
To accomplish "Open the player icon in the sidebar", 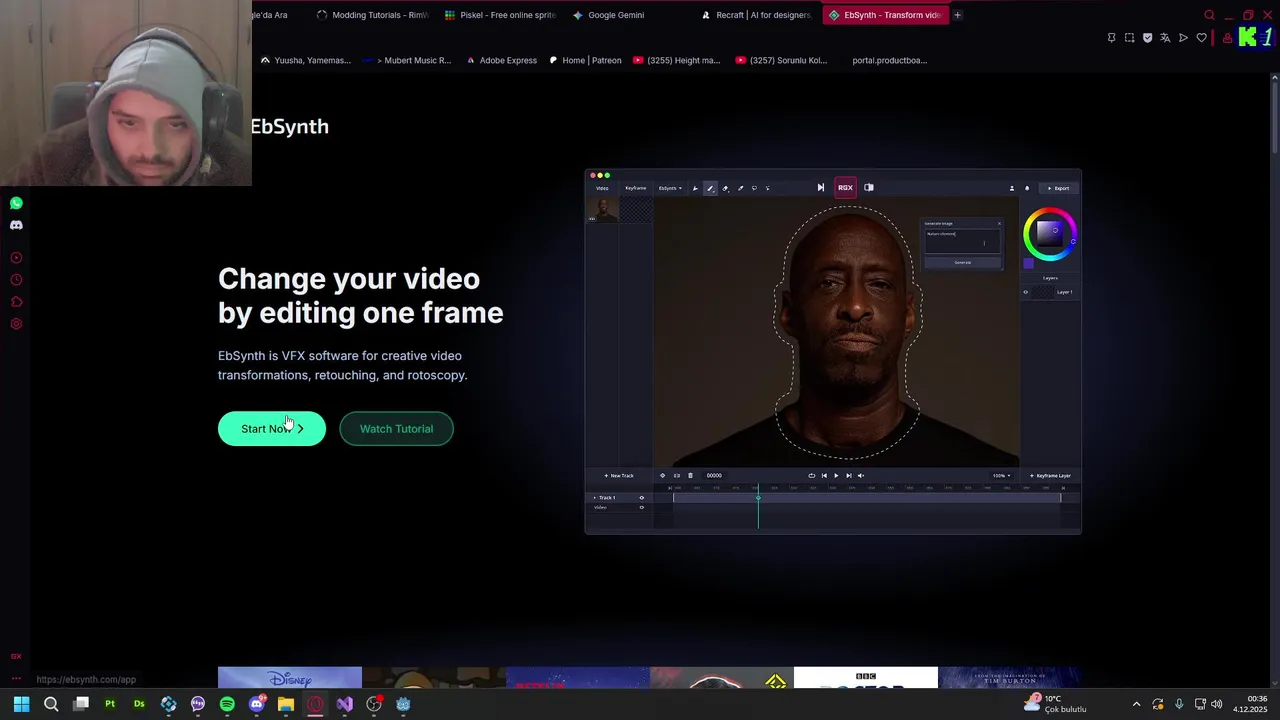I will pyautogui.click(x=16, y=258).
